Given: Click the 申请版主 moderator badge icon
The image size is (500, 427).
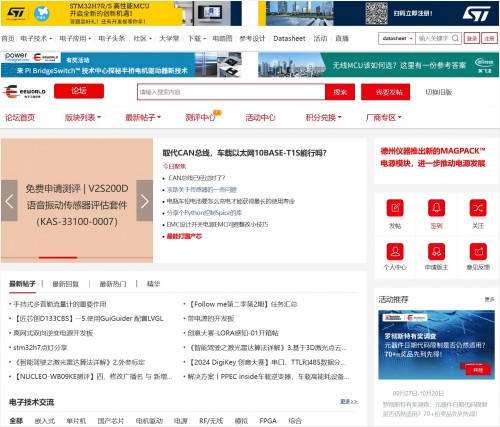Looking at the screenshot, I should [x=436, y=251].
